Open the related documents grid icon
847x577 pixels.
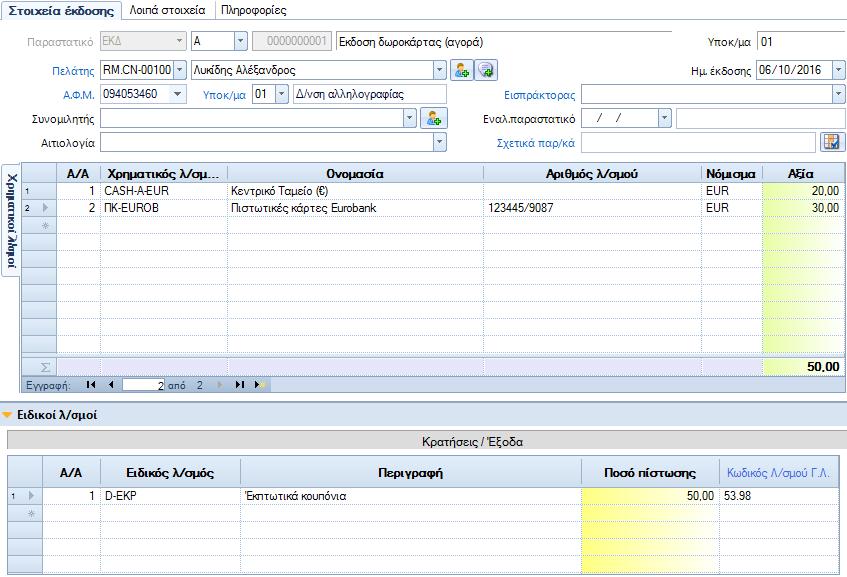[x=832, y=142]
